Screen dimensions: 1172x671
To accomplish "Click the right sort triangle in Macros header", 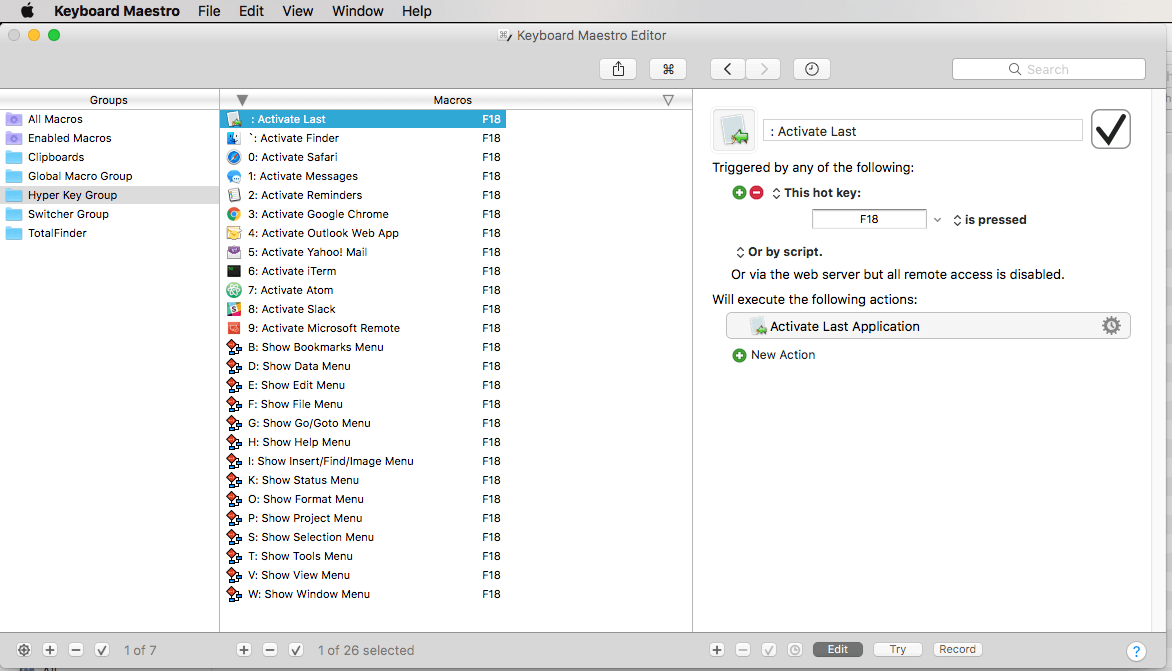I will point(668,100).
